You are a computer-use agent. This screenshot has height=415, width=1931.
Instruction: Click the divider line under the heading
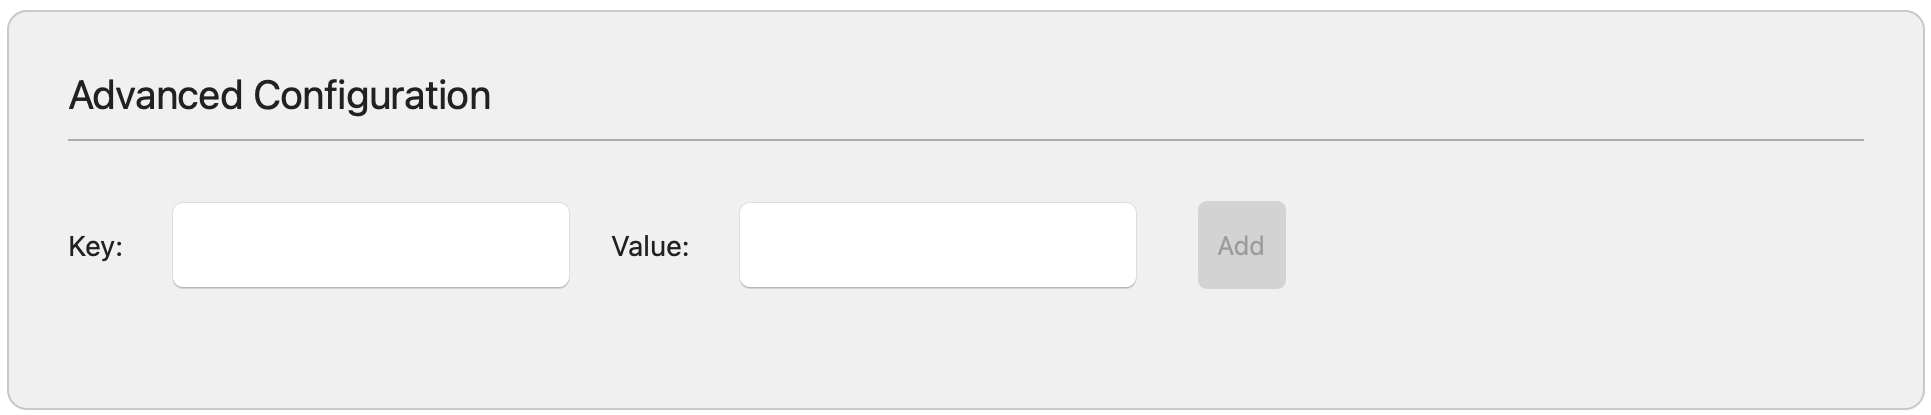pos(965,140)
